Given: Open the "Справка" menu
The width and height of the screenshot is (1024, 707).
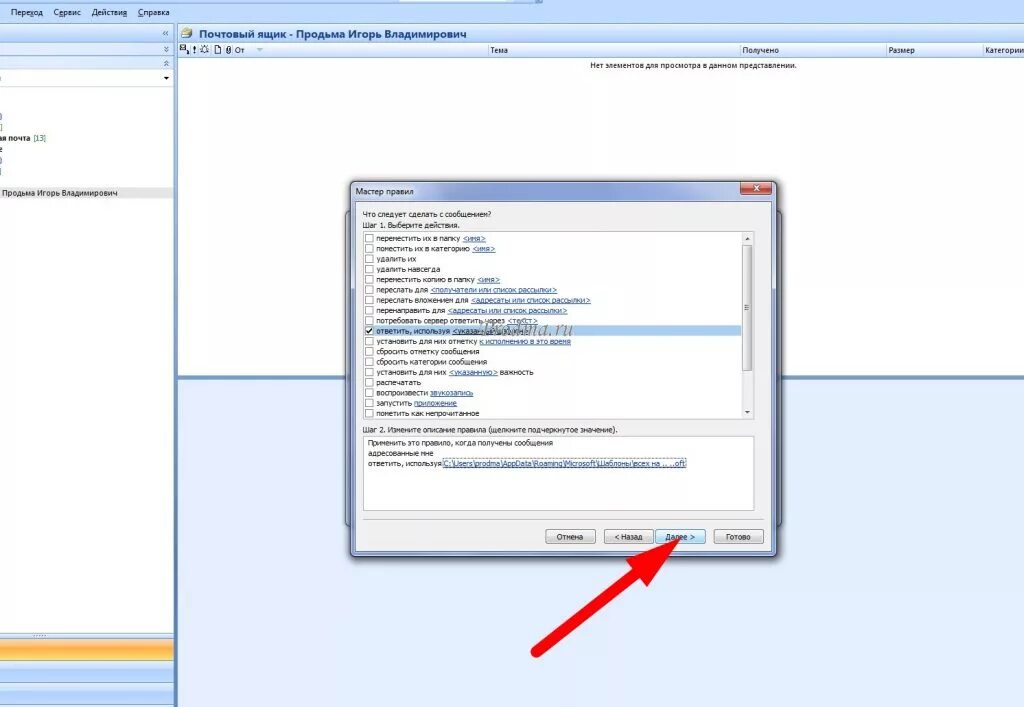Looking at the screenshot, I should (x=153, y=12).
